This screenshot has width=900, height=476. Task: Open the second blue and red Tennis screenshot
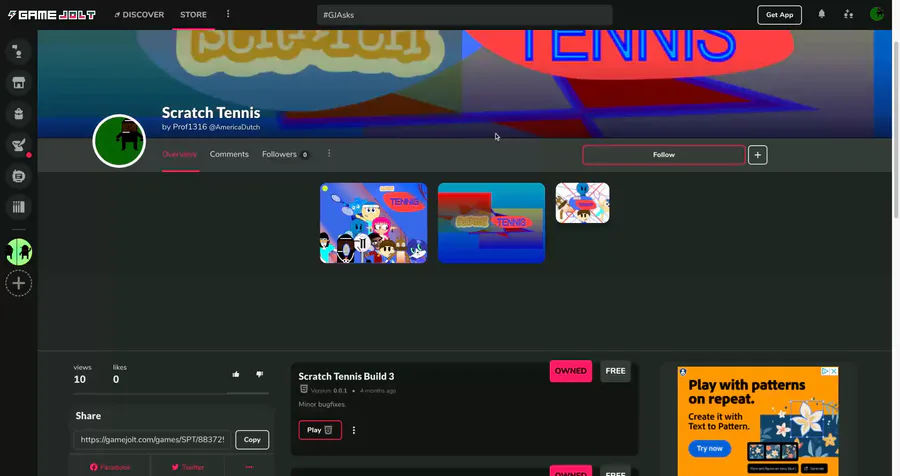(491, 223)
